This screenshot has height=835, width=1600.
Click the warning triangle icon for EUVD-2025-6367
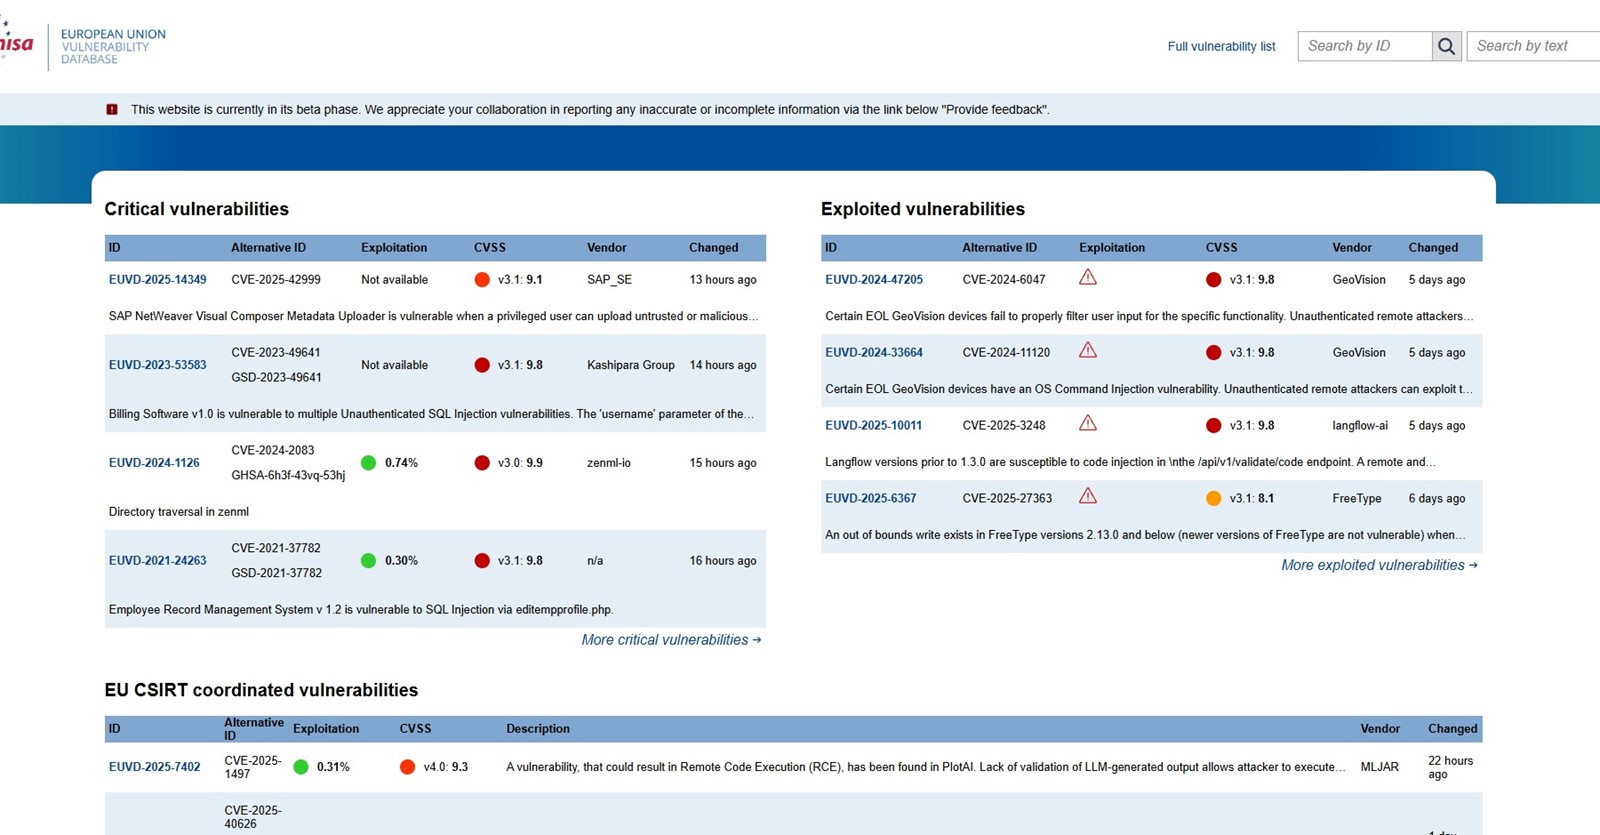[x=1088, y=496]
